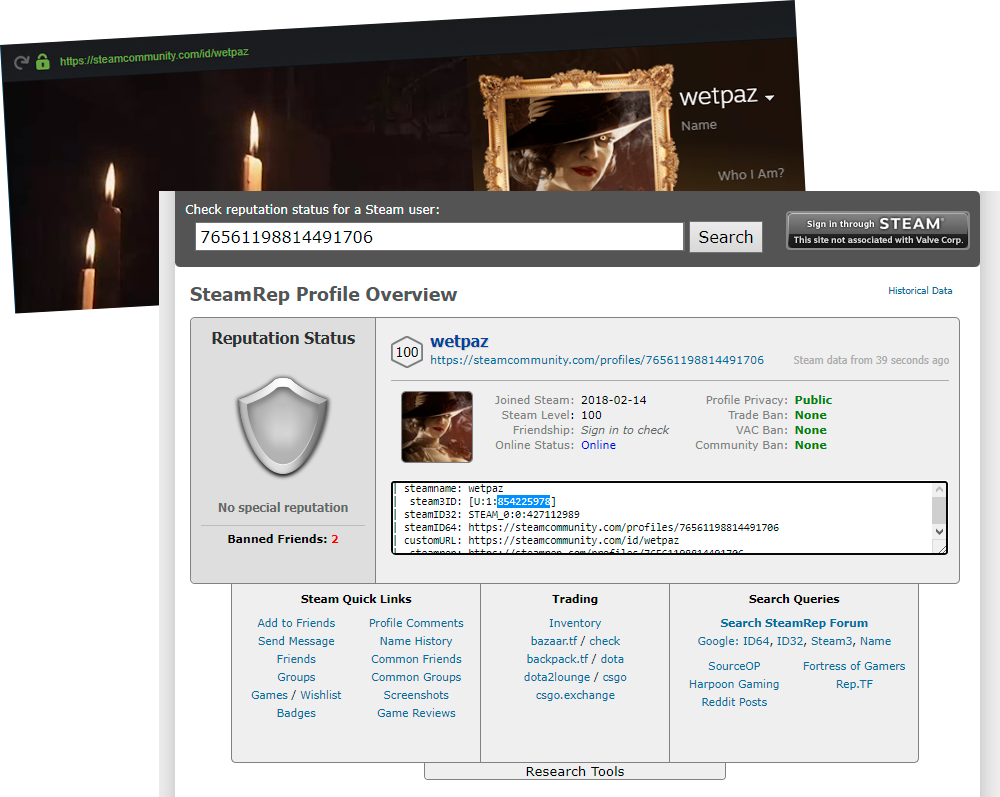Open Profile Comments link
1000x797 pixels.
tap(416, 623)
